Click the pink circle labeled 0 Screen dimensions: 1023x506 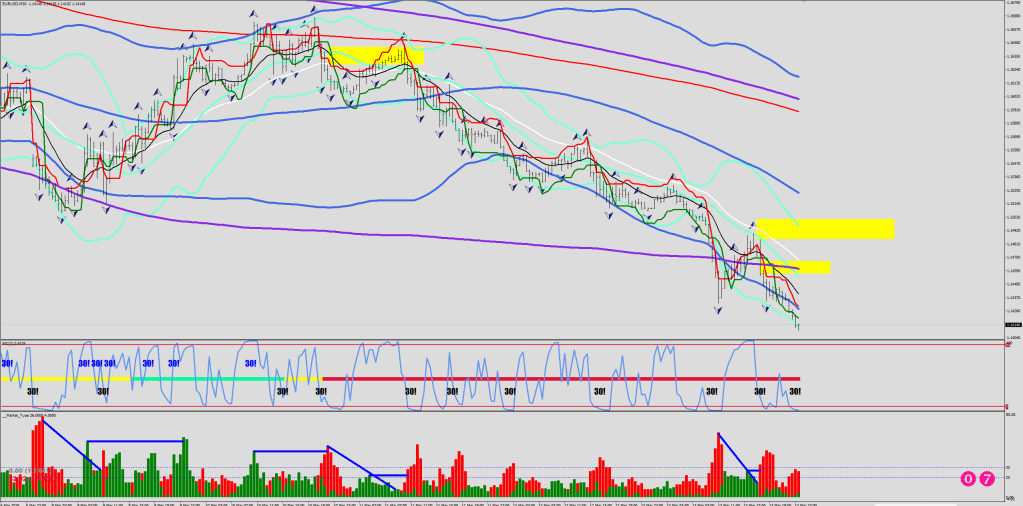click(968, 479)
